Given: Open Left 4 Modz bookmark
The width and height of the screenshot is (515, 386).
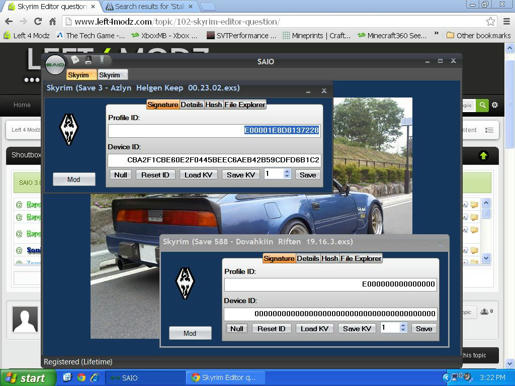Looking at the screenshot, I should pos(27,35).
